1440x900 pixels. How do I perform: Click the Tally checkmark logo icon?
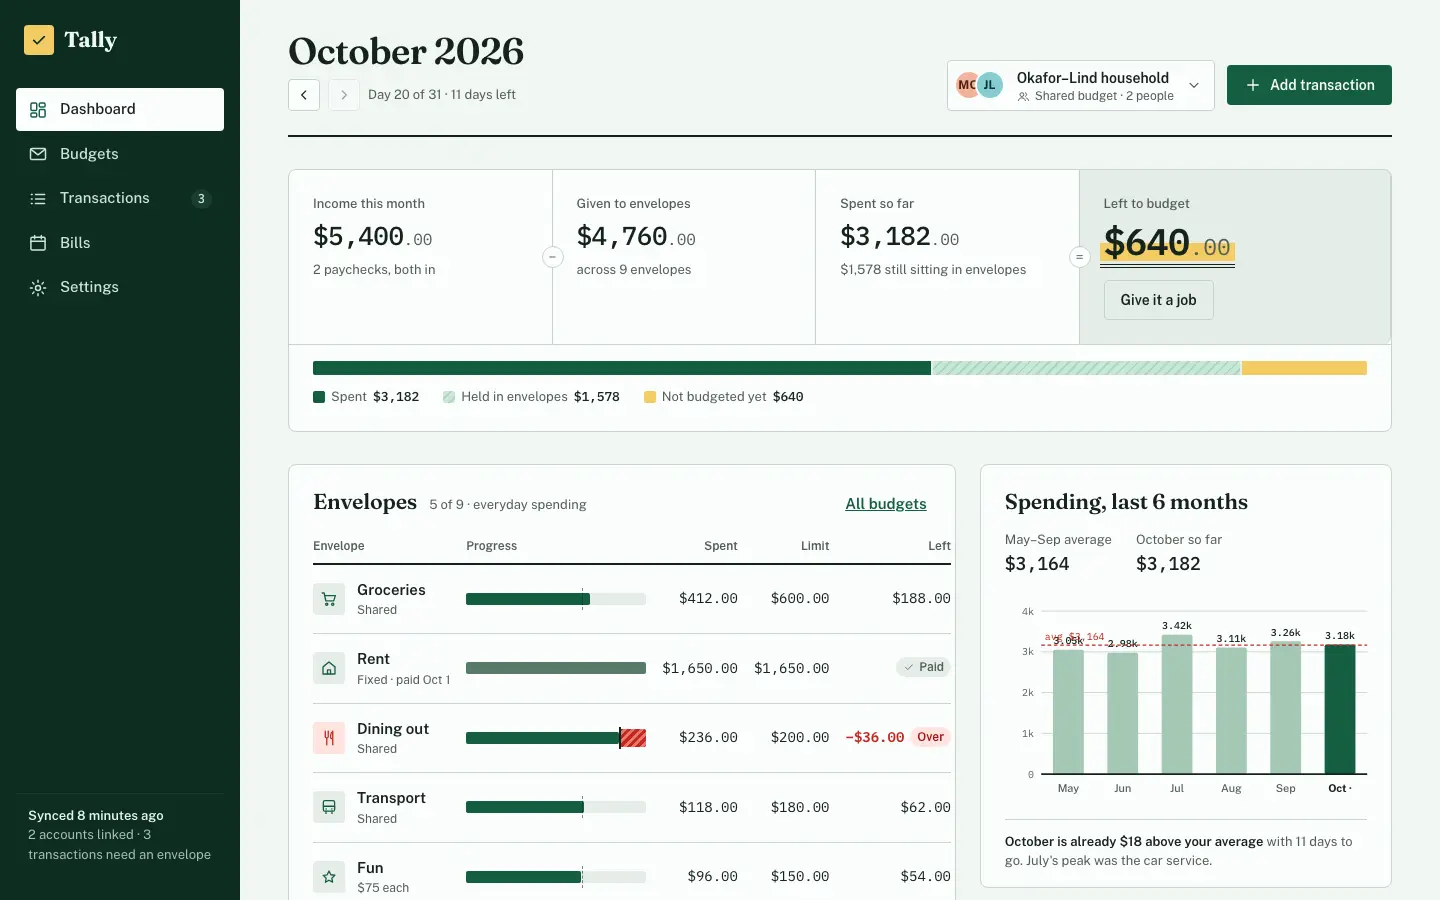click(x=39, y=40)
